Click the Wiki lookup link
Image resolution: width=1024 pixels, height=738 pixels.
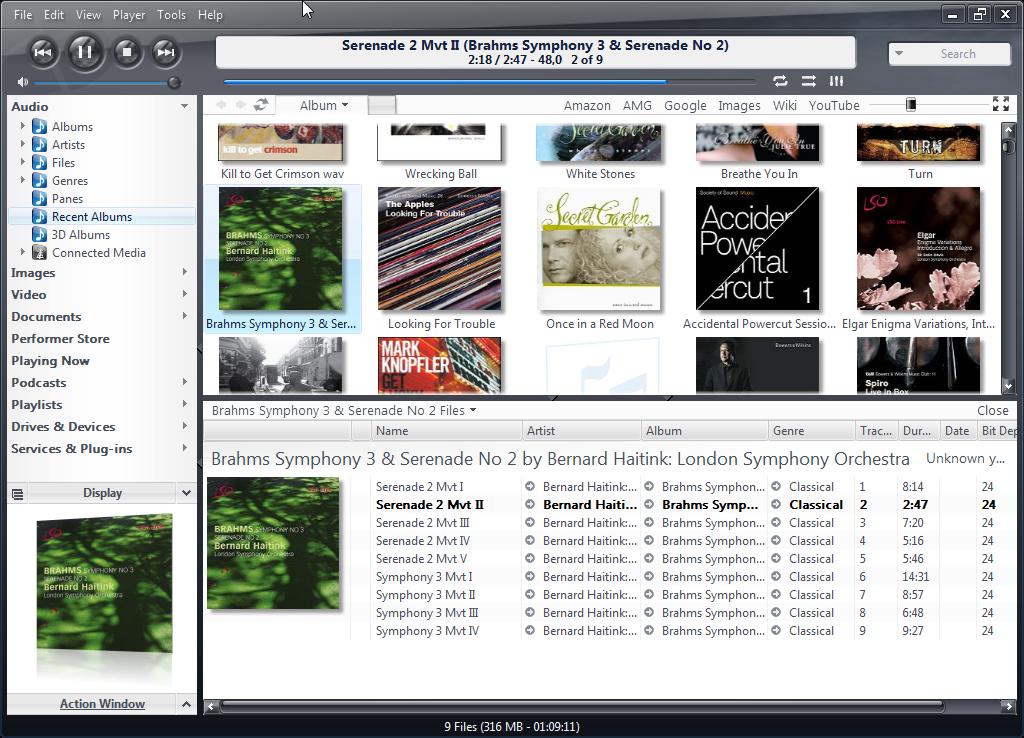click(x=784, y=106)
